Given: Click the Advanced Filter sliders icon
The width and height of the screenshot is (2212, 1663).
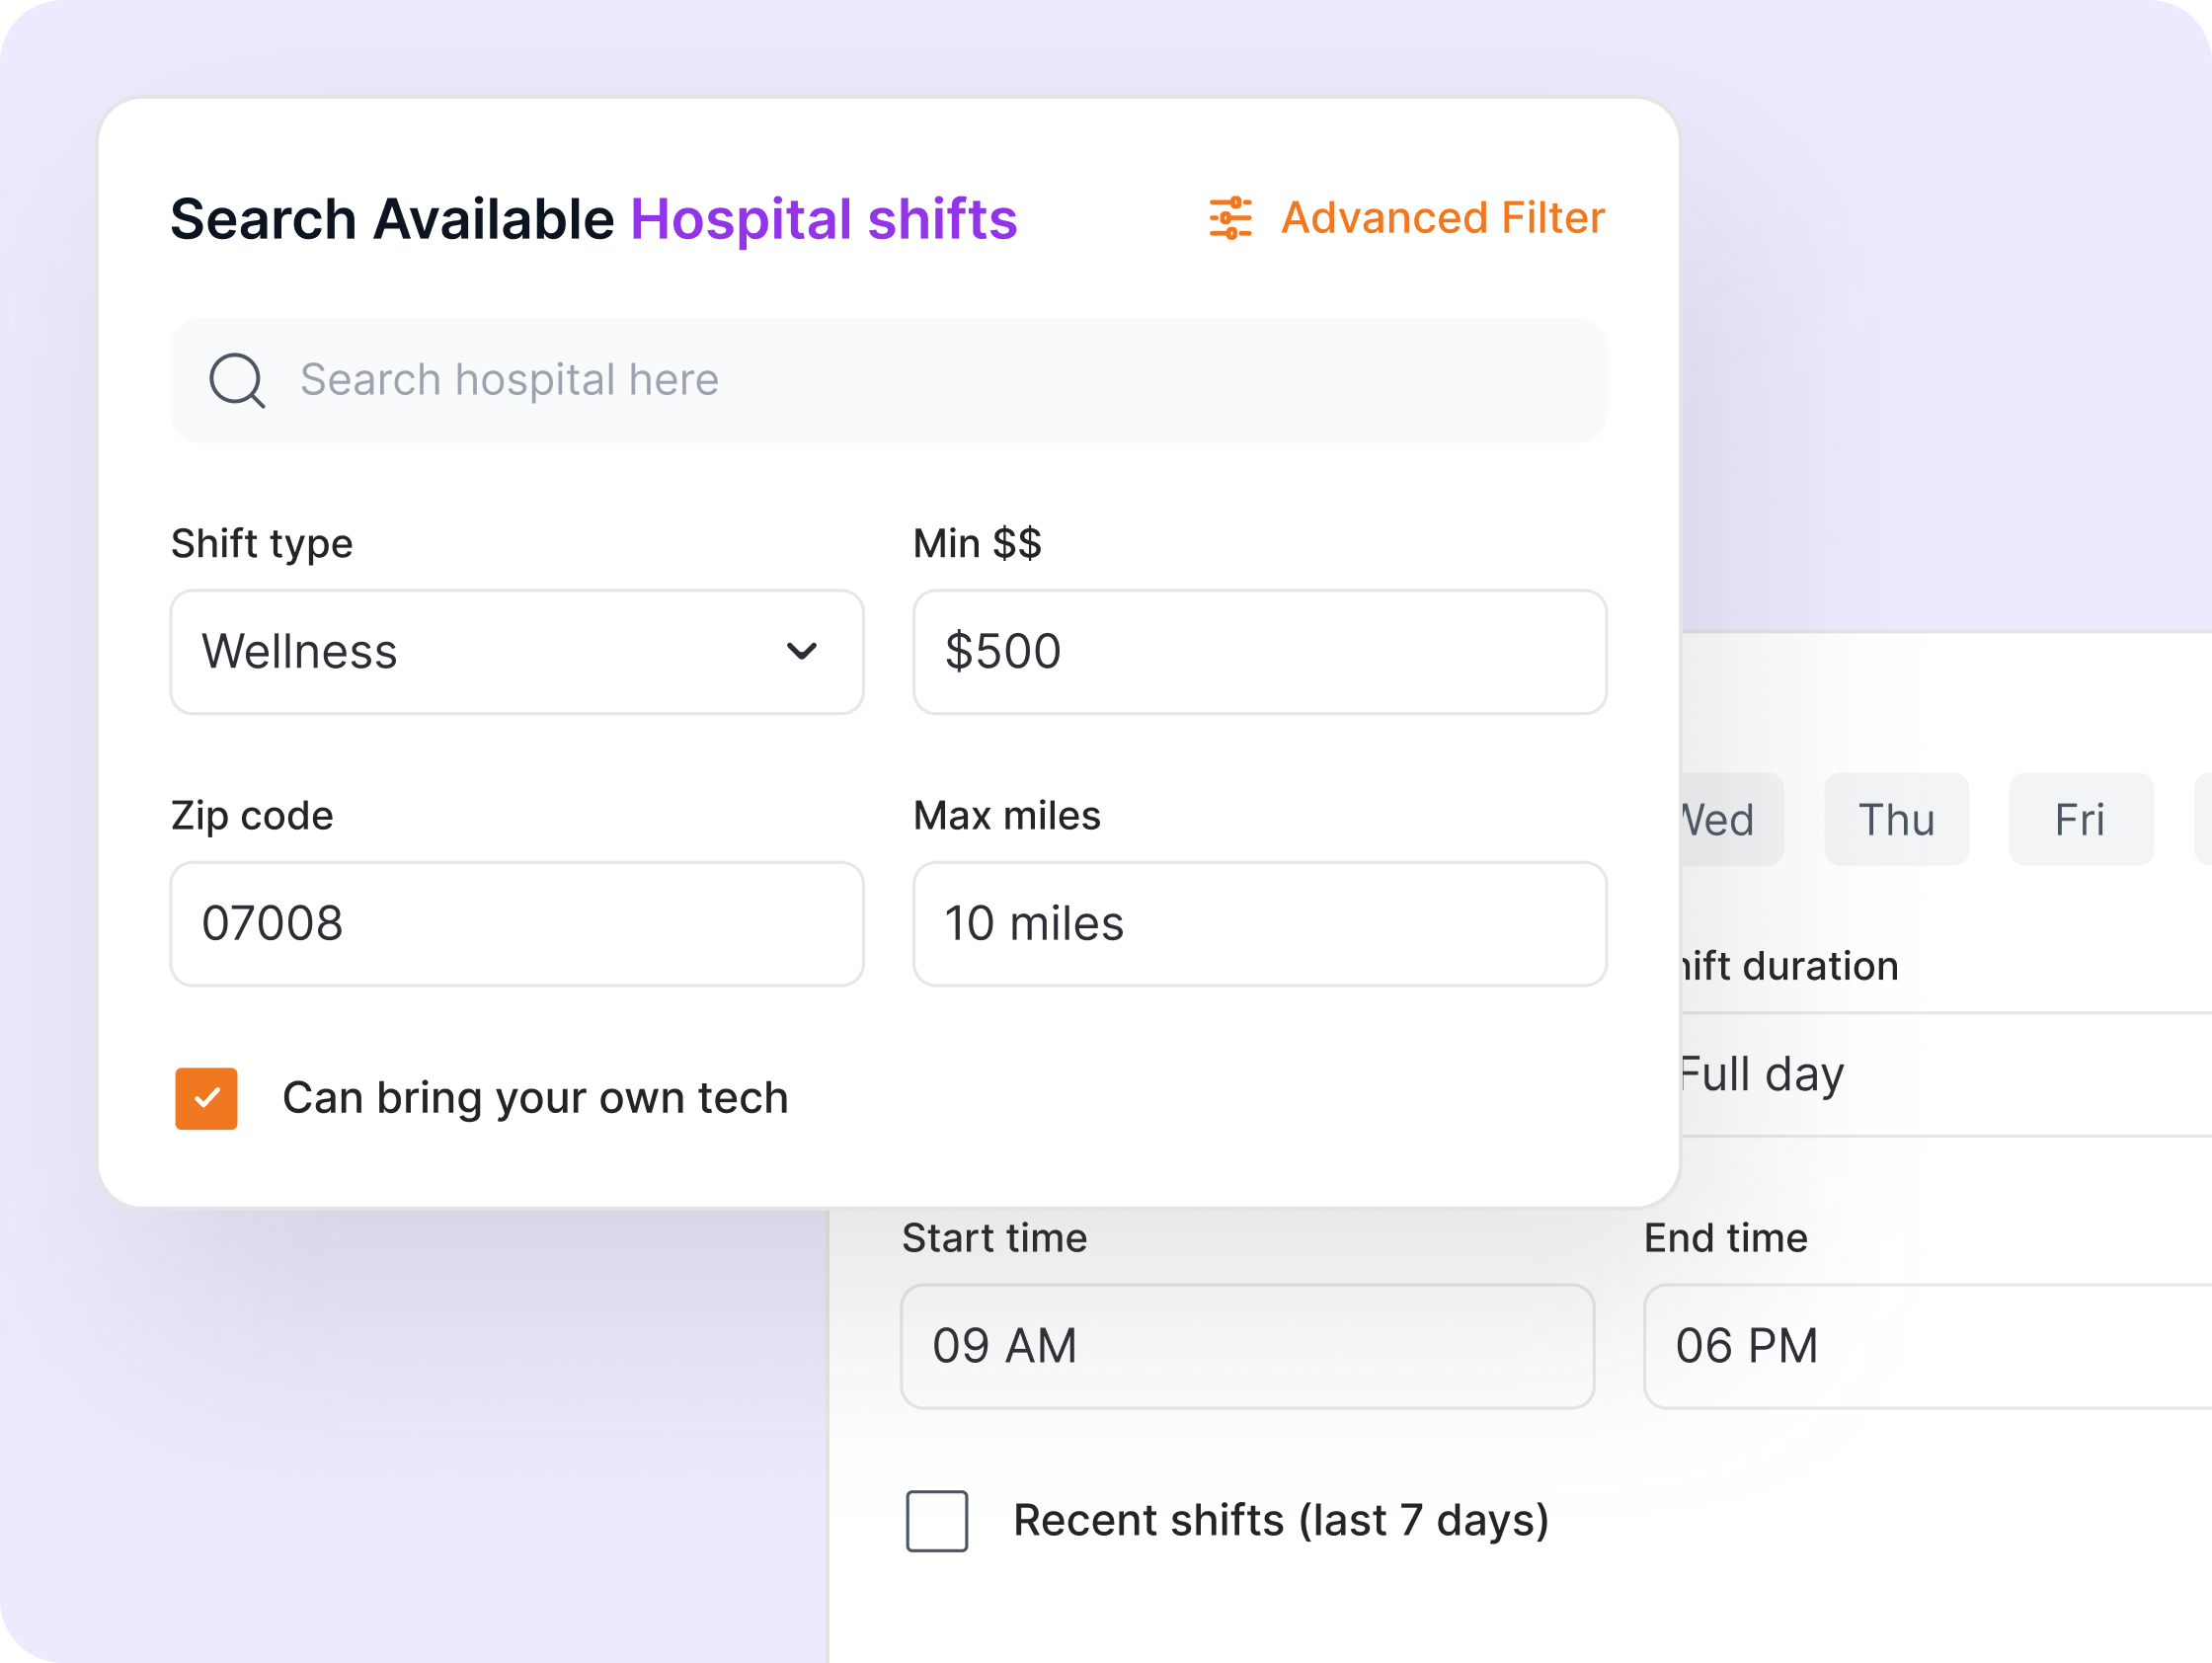Looking at the screenshot, I should [1229, 218].
